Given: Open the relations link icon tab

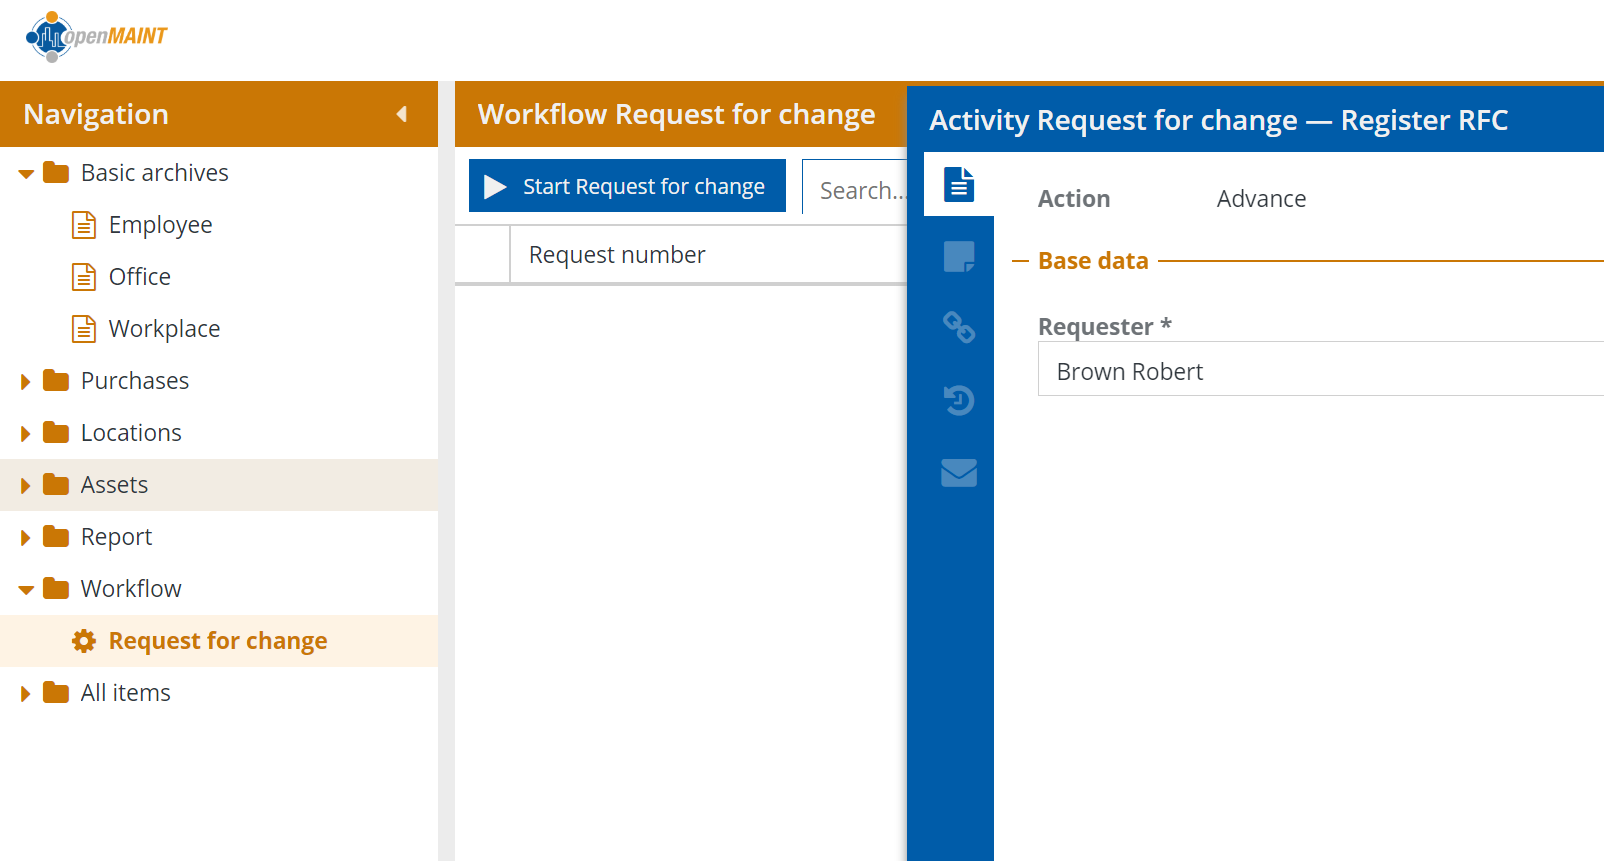Looking at the screenshot, I should (959, 328).
